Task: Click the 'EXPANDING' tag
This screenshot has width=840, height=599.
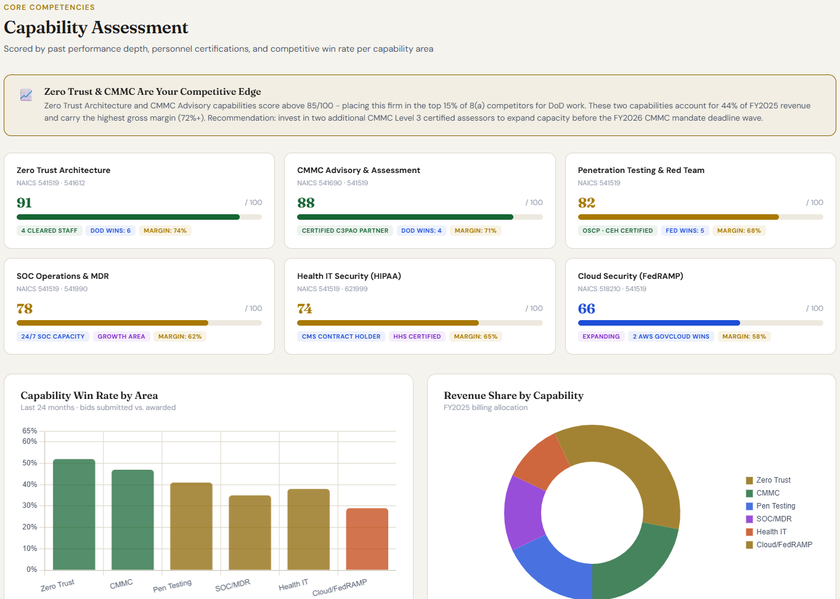Action: pos(601,336)
